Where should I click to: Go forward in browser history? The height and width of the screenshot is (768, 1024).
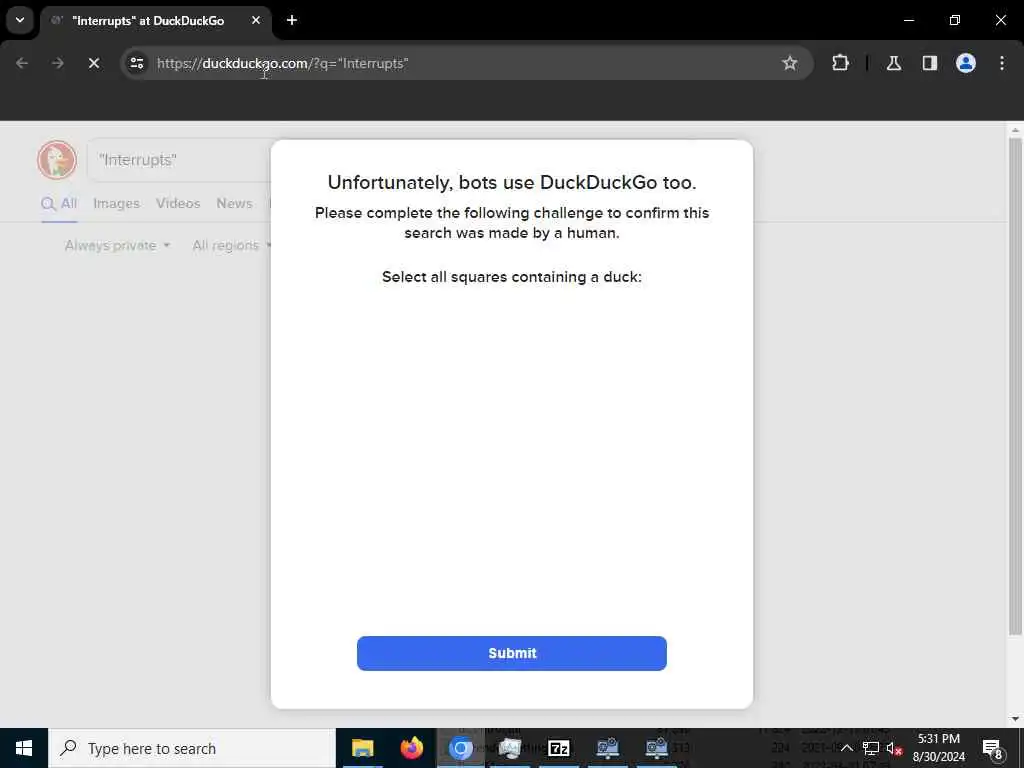tap(58, 63)
